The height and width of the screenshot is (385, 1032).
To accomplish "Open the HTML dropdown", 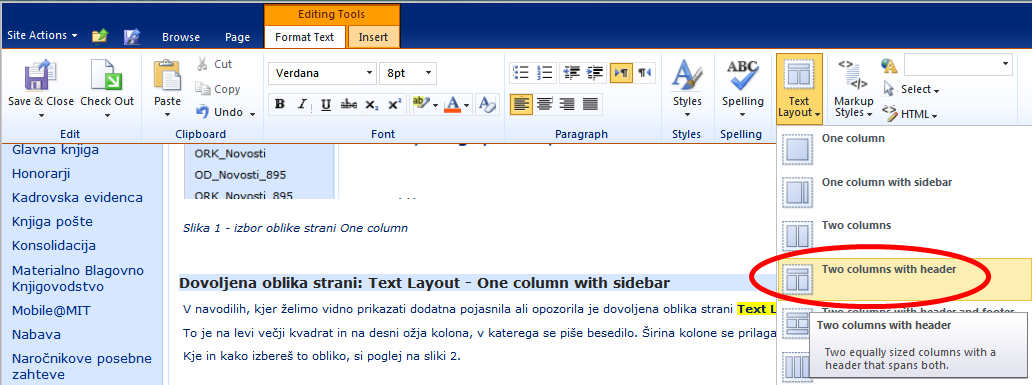I will 910,114.
